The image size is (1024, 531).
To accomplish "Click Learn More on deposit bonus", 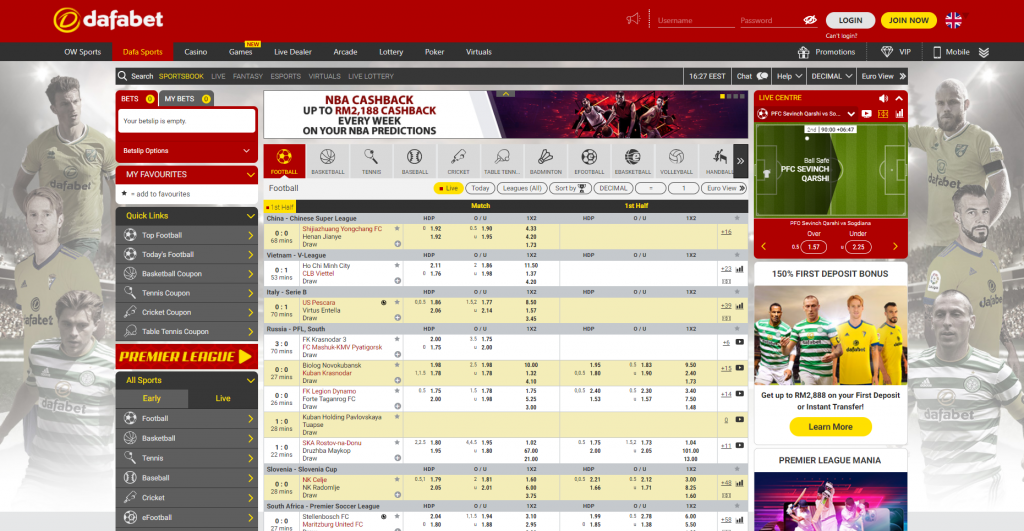I will click(x=830, y=426).
